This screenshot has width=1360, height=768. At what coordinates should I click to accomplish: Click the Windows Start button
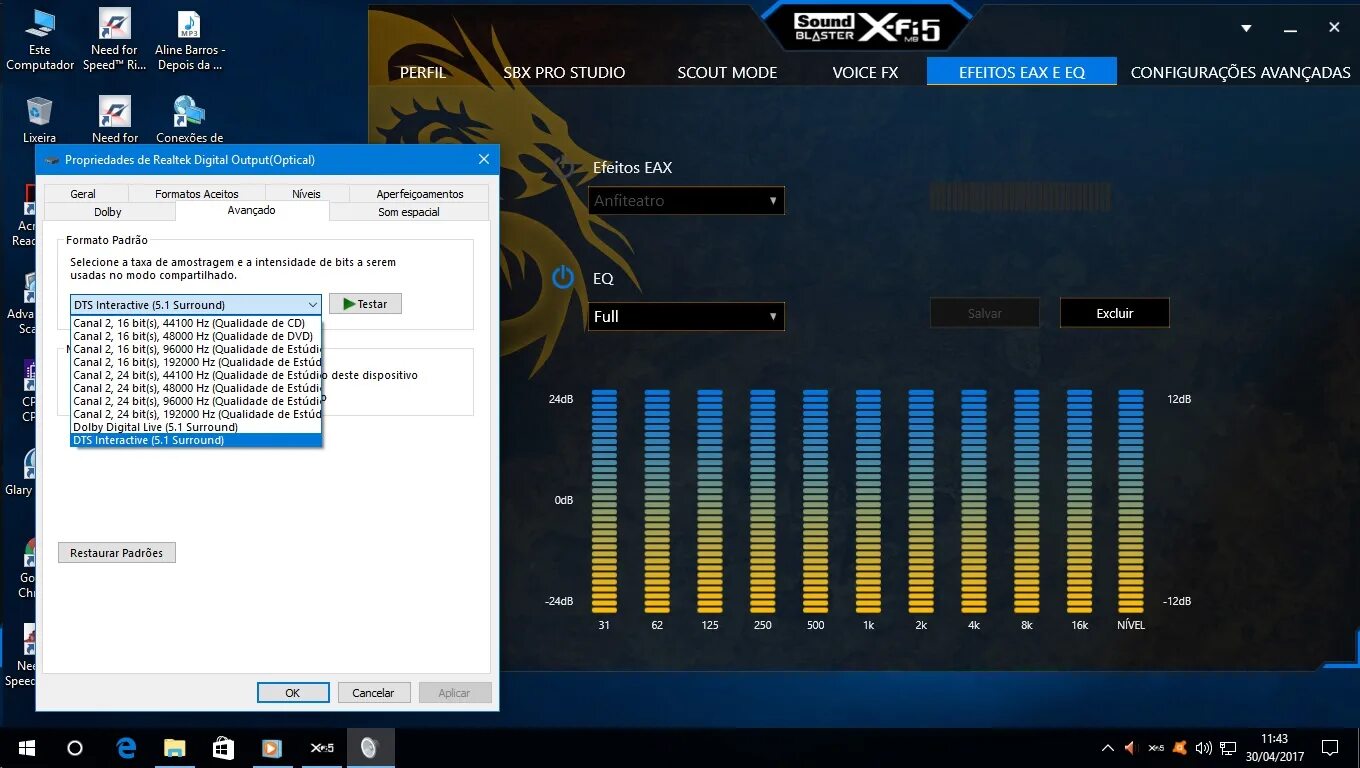(27, 748)
